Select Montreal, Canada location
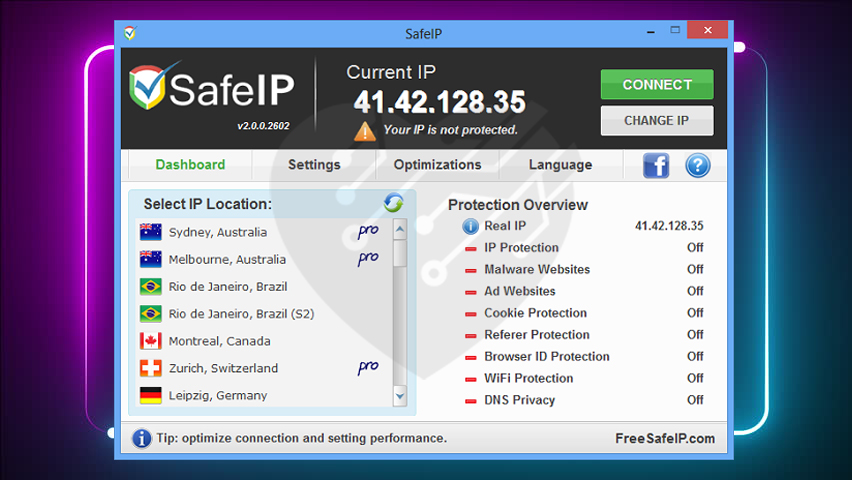The image size is (852, 480). coord(264,341)
